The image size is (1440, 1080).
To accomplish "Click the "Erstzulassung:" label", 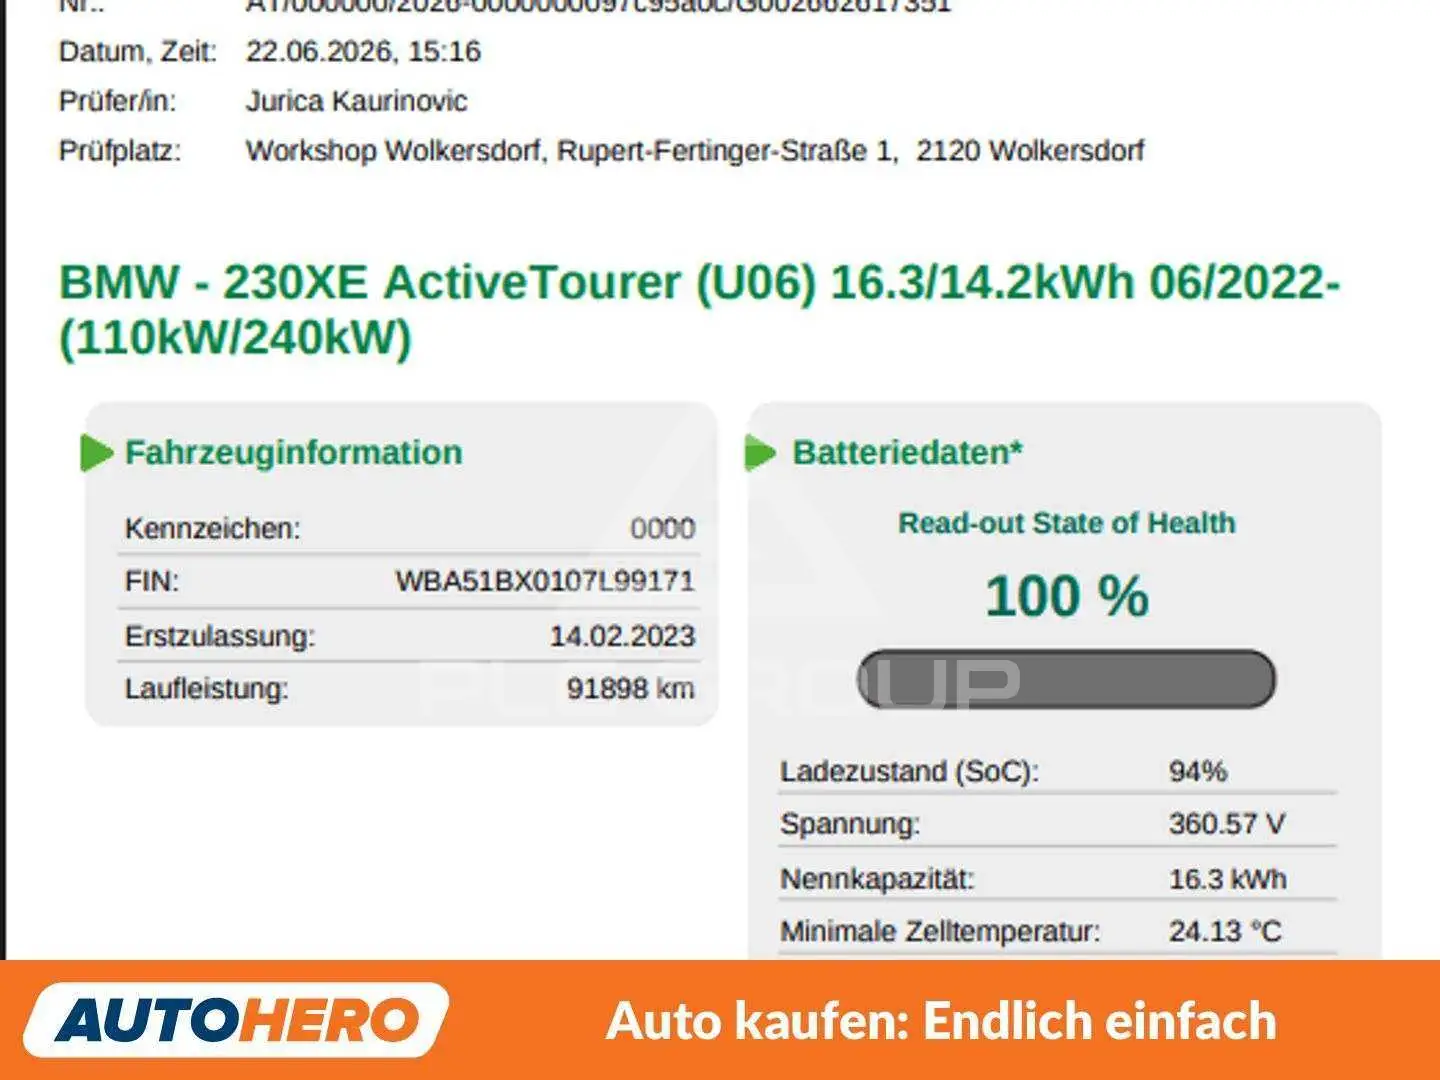I will point(219,636).
